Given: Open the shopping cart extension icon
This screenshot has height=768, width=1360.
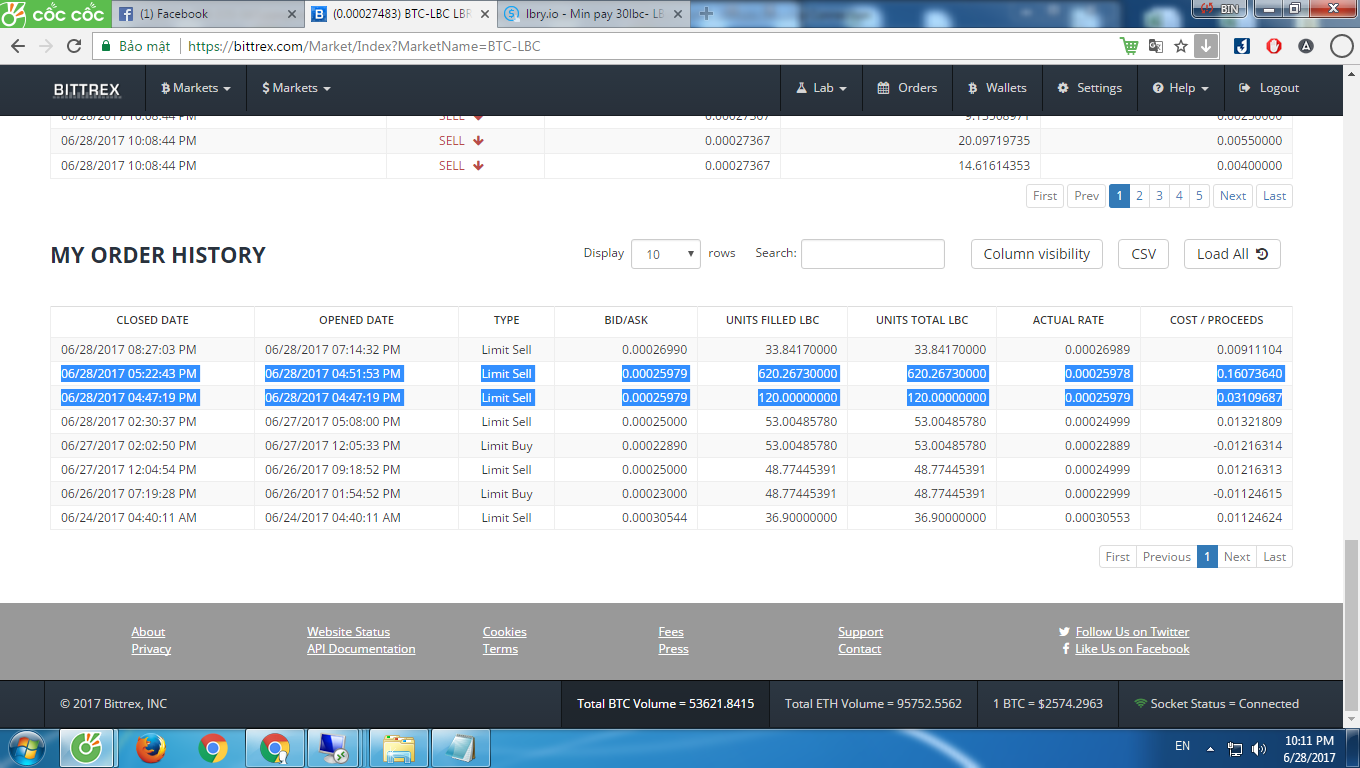Looking at the screenshot, I should click(1129, 46).
